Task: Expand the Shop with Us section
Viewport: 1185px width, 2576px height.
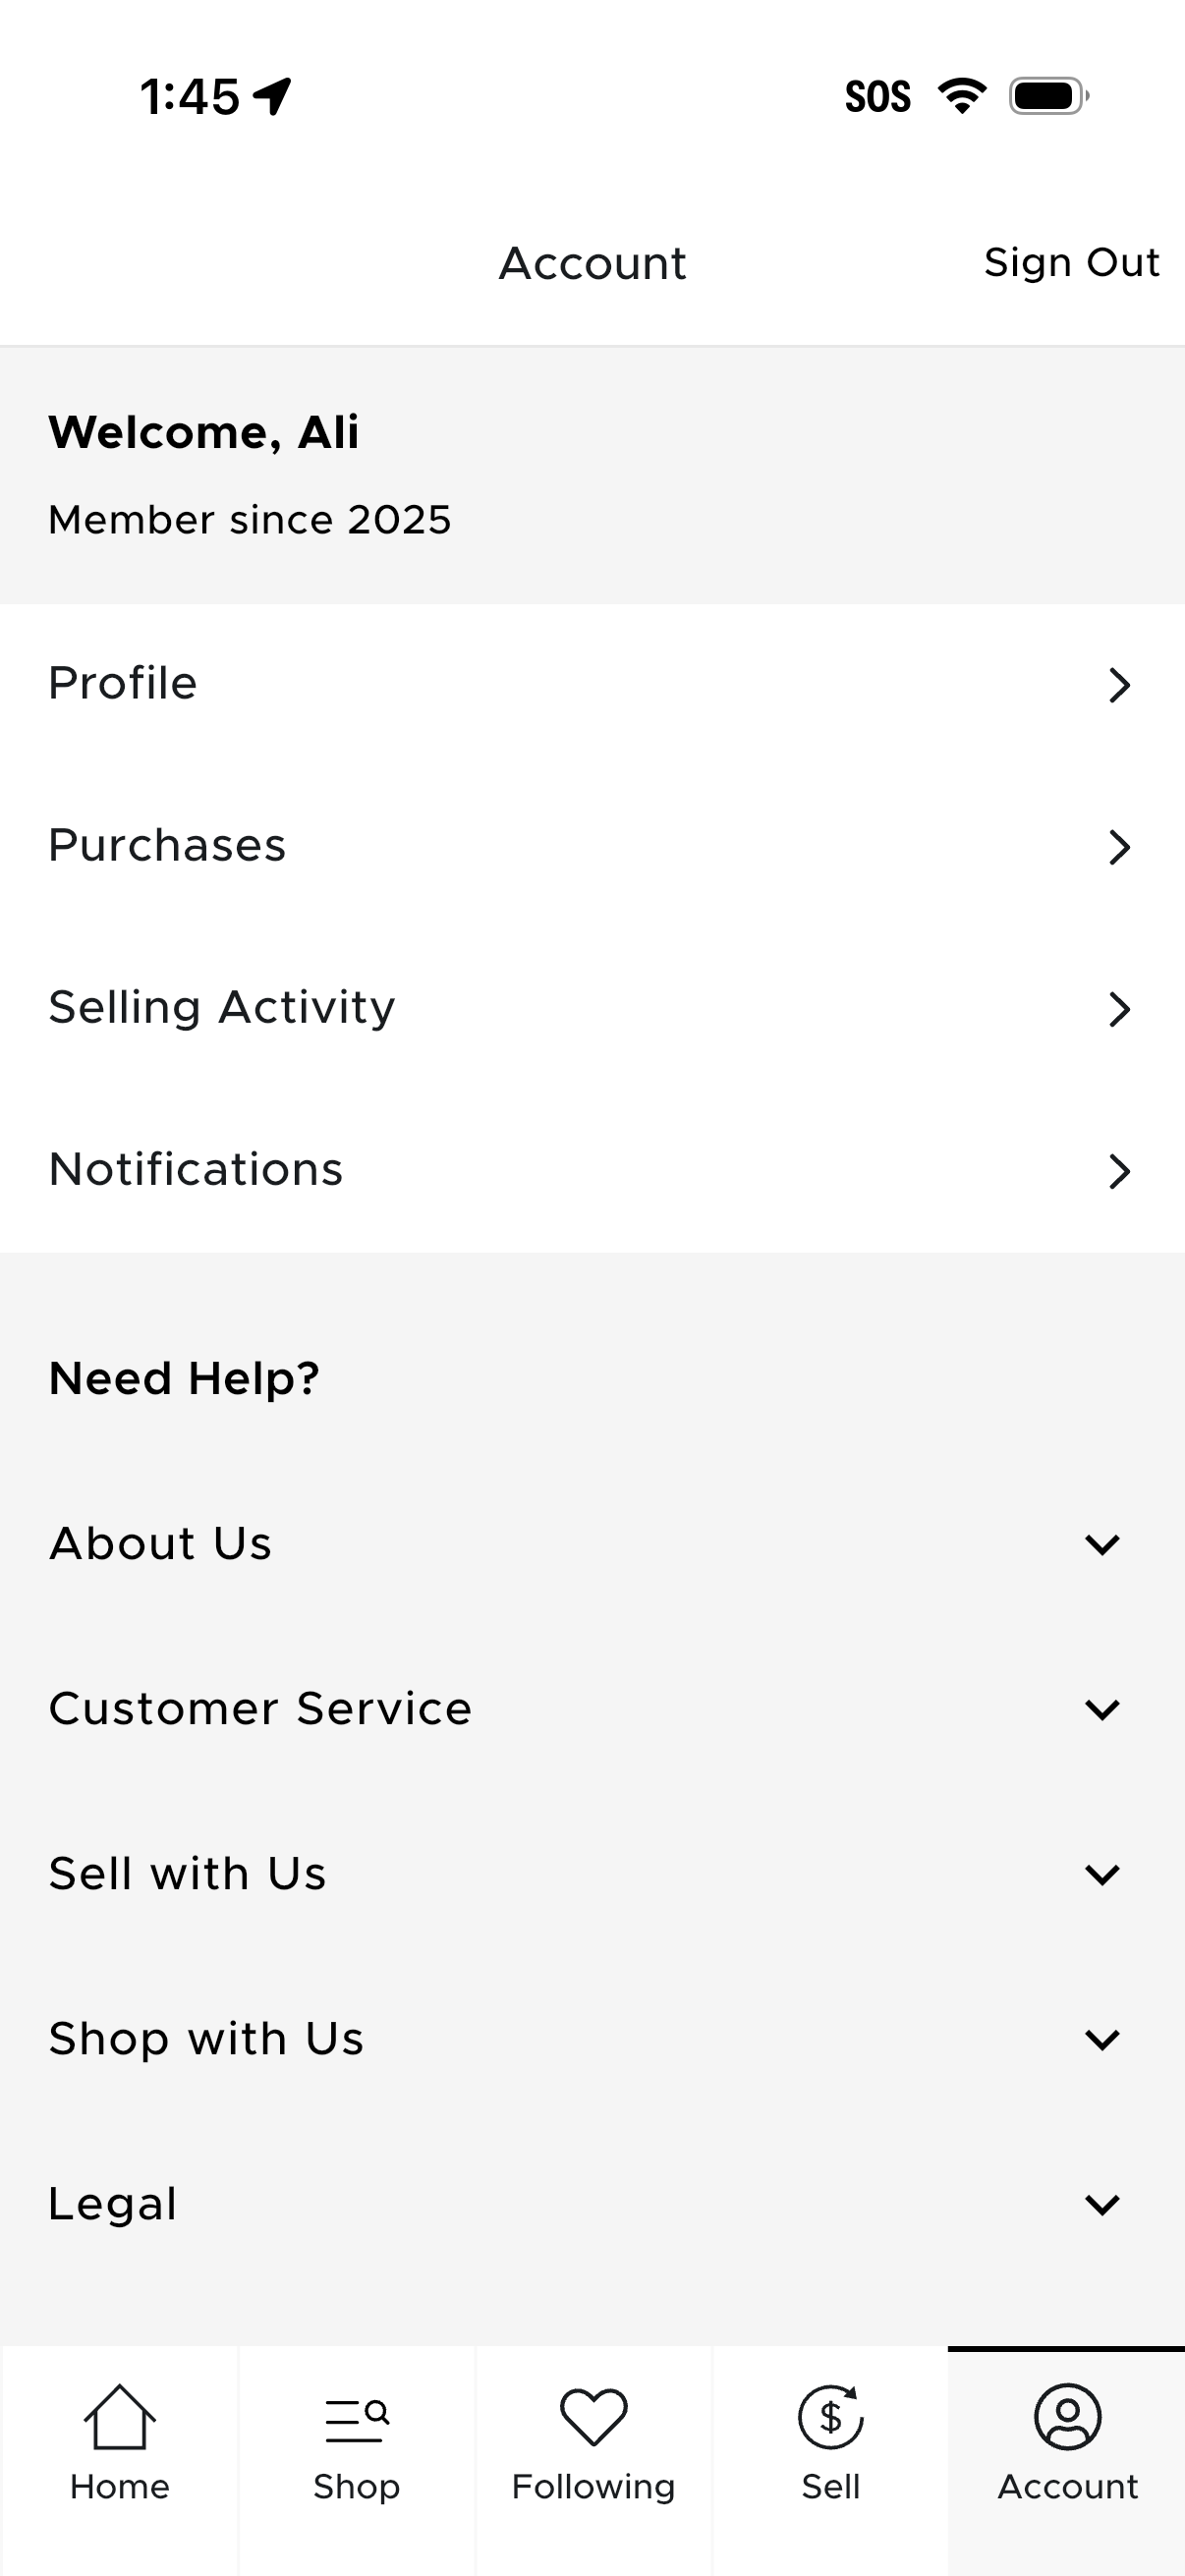Action: [1101, 2039]
